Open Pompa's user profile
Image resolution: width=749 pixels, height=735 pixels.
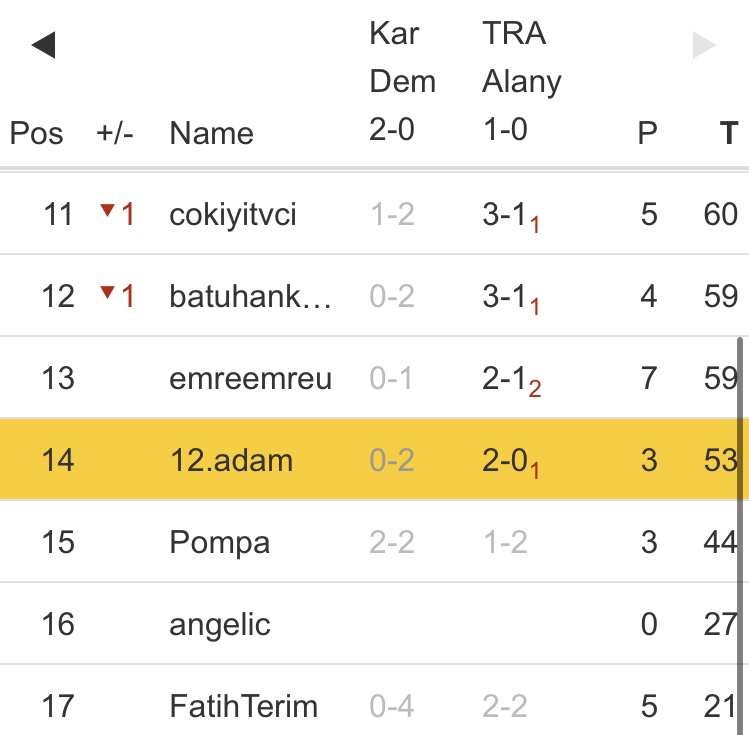[220, 543]
